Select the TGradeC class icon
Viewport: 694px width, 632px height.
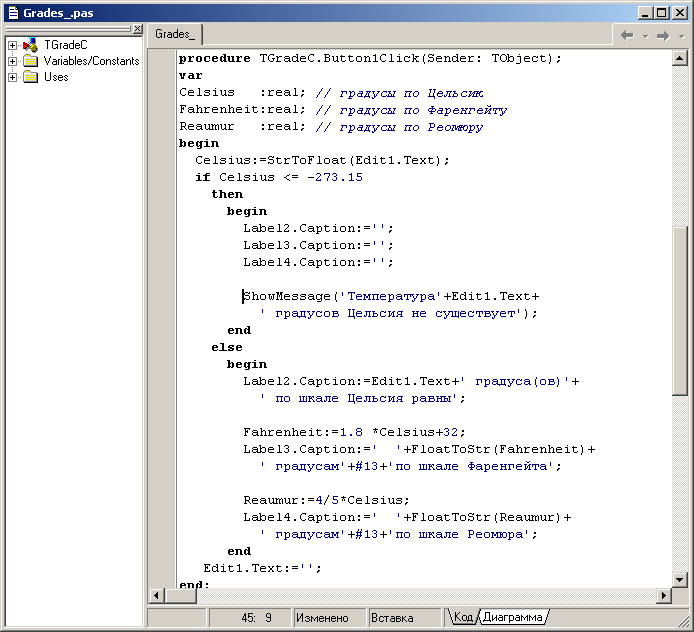pyautogui.click(x=31, y=45)
